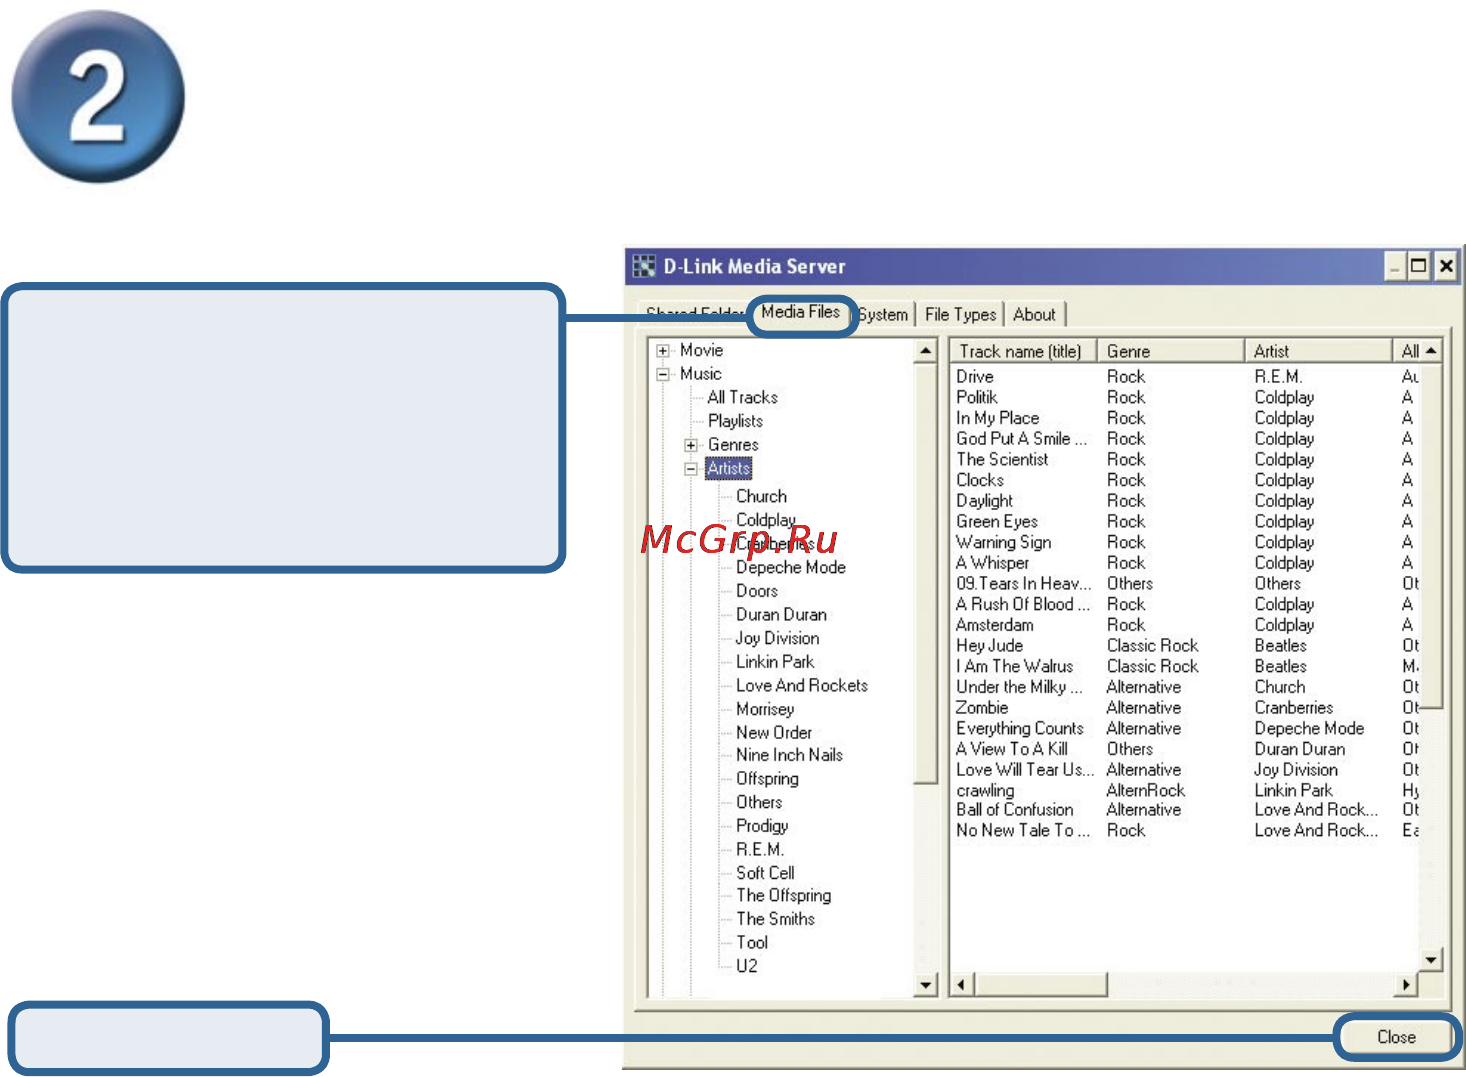Open the About tab

pos(1034,314)
